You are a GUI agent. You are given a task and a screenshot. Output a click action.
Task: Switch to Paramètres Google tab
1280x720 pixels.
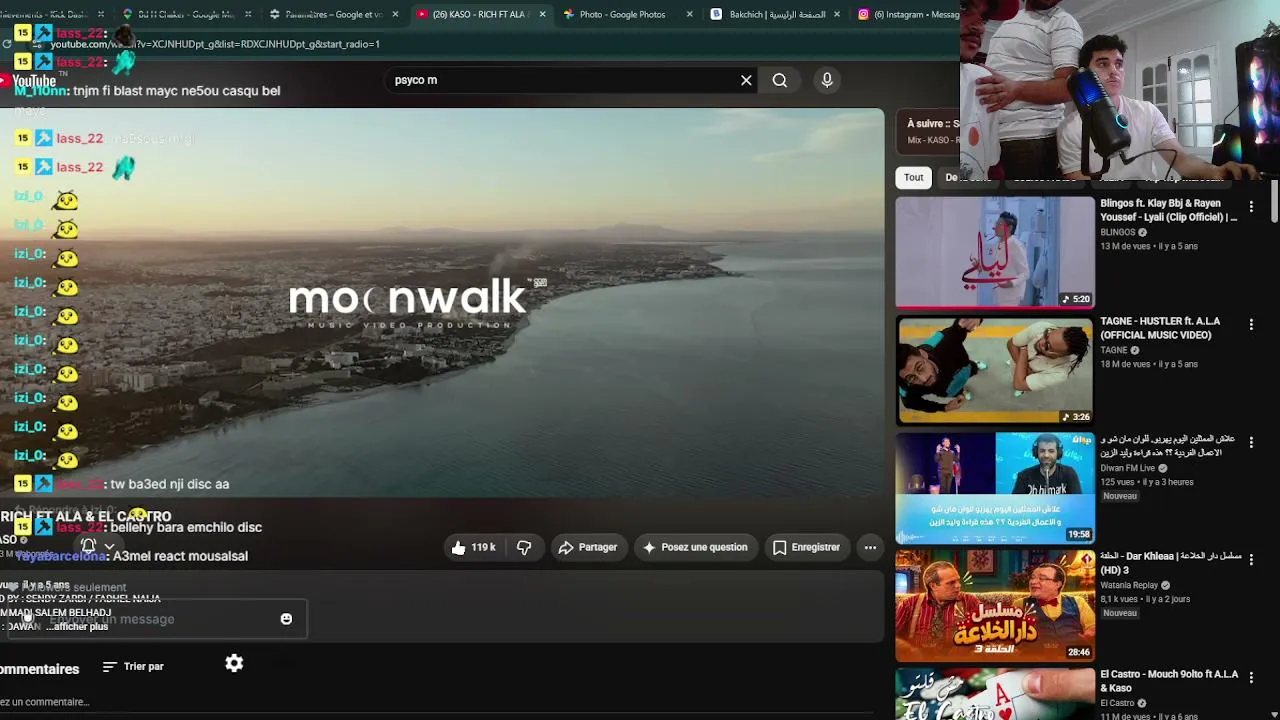click(333, 14)
